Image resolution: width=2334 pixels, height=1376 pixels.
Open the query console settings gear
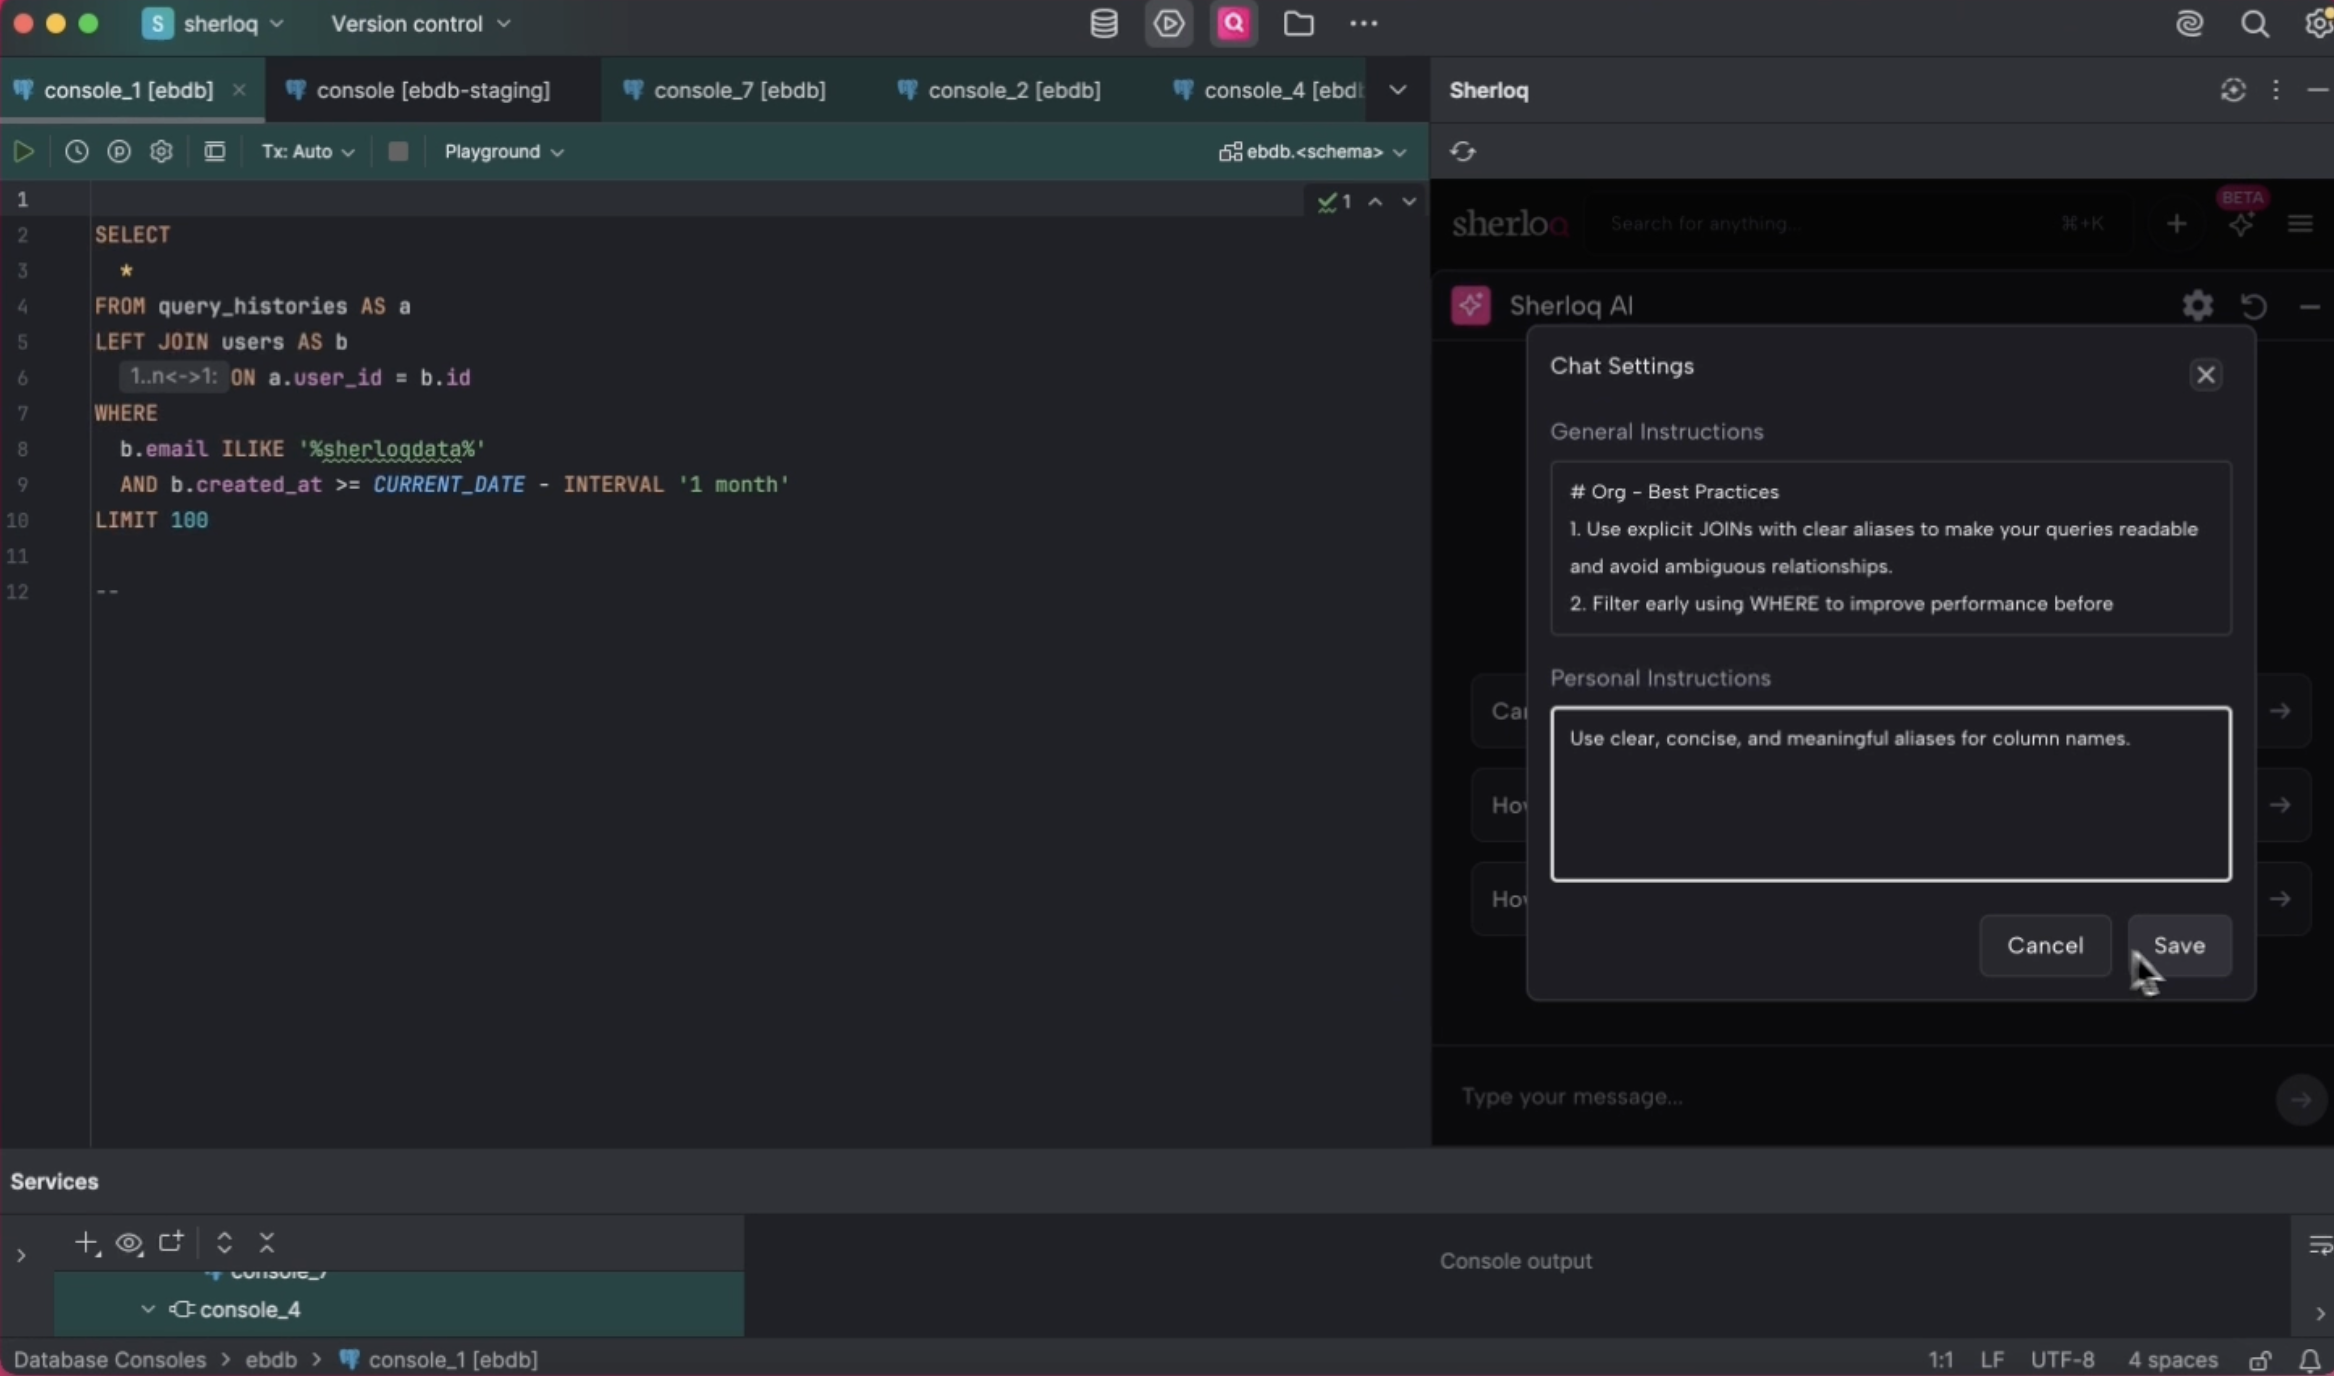pyautogui.click(x=161, y=152)
